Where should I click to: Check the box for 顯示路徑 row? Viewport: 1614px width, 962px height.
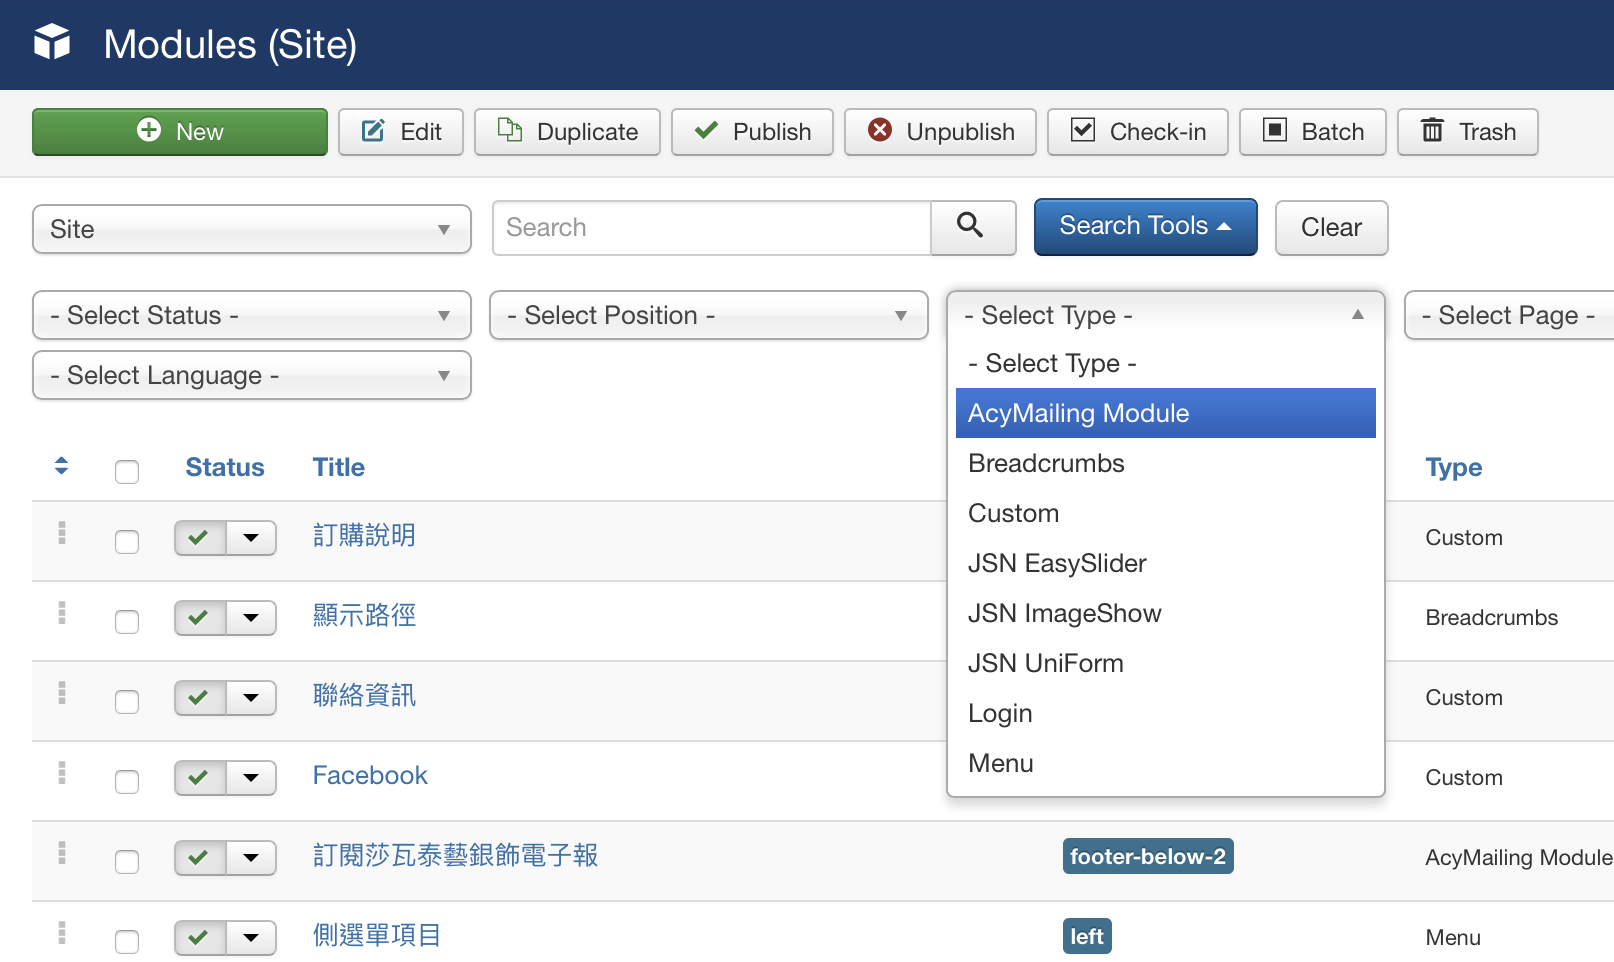pyautogui.click(x=127, y=621)
